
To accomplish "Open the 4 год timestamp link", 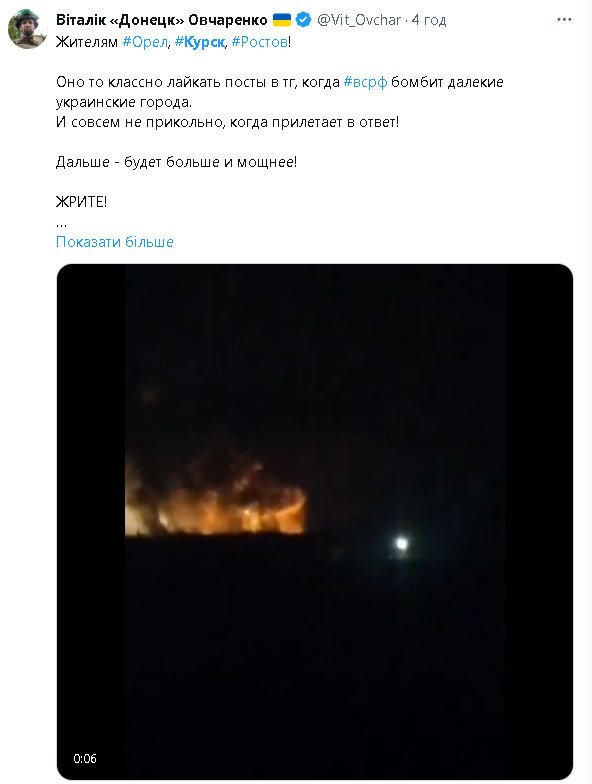I will pyautogui.click(x=429, y=20).
